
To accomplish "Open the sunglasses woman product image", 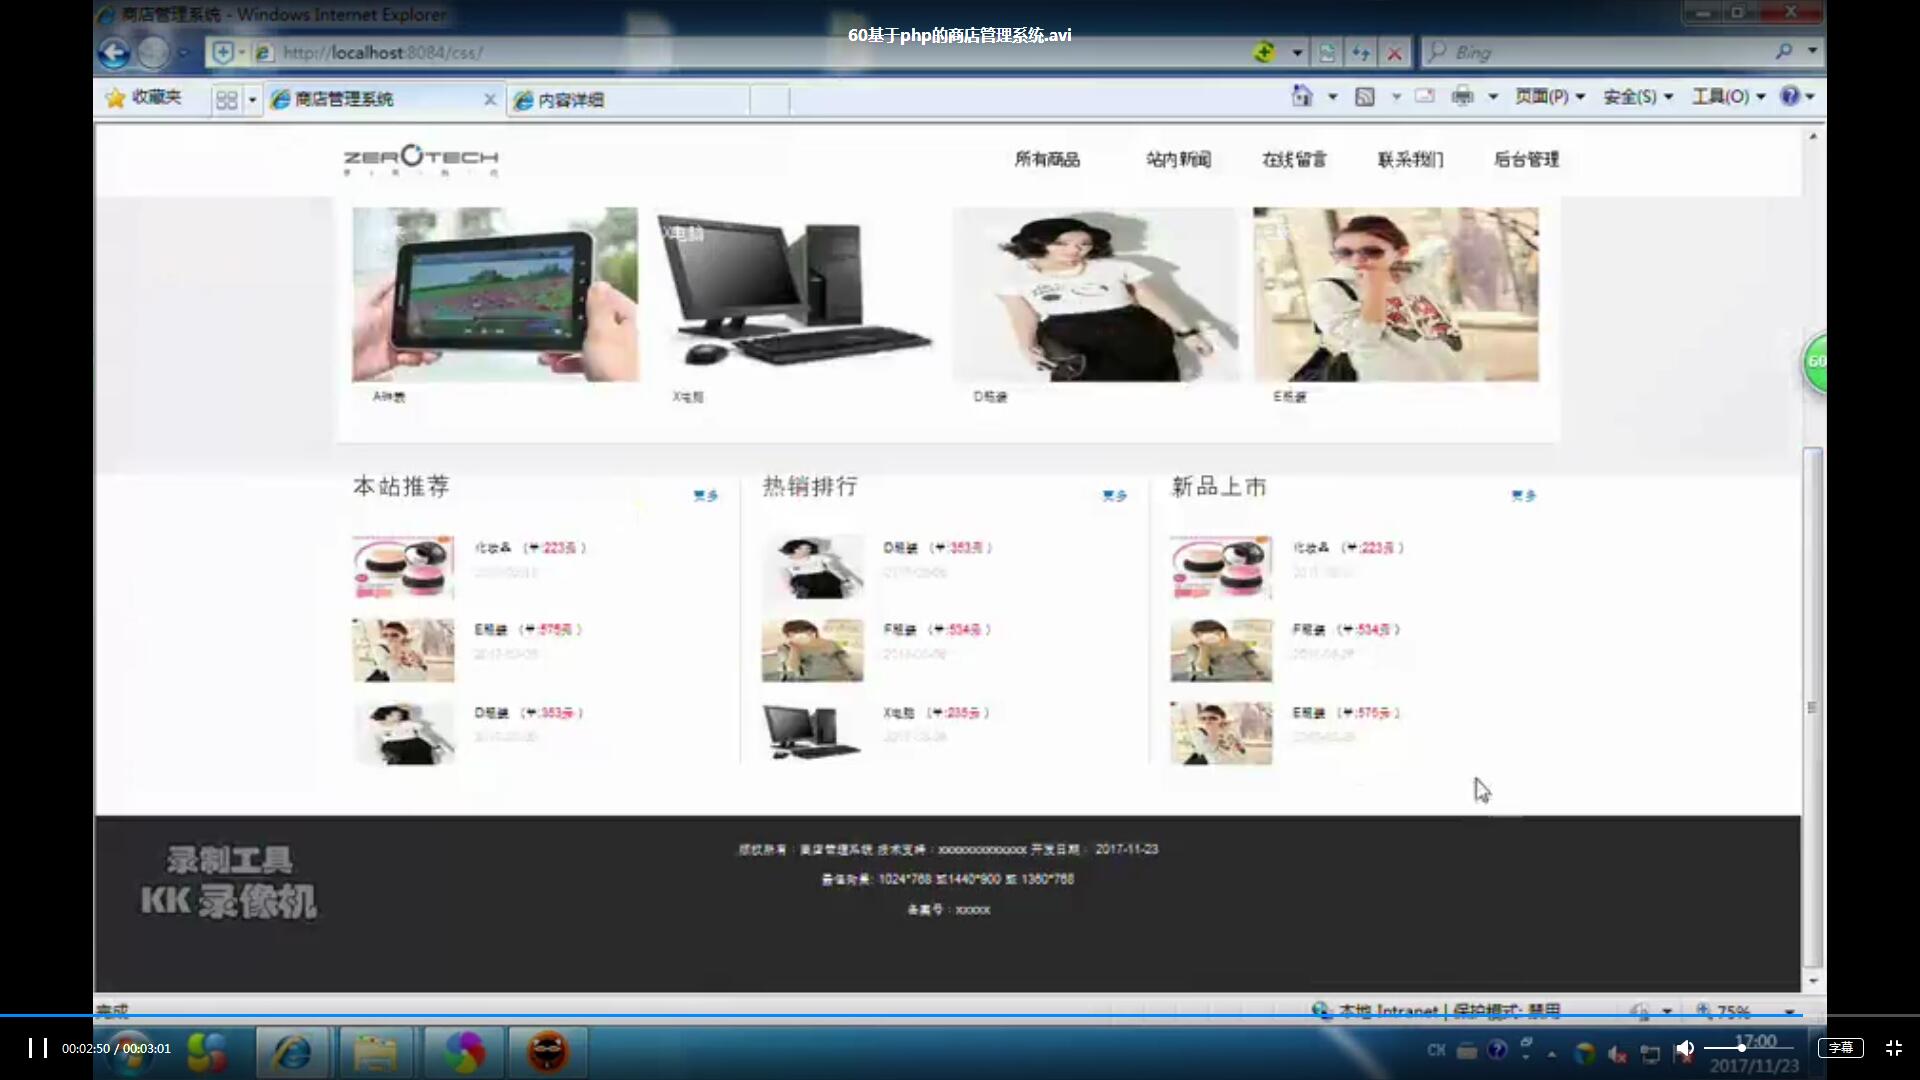I will click(x=1396, y=294).
